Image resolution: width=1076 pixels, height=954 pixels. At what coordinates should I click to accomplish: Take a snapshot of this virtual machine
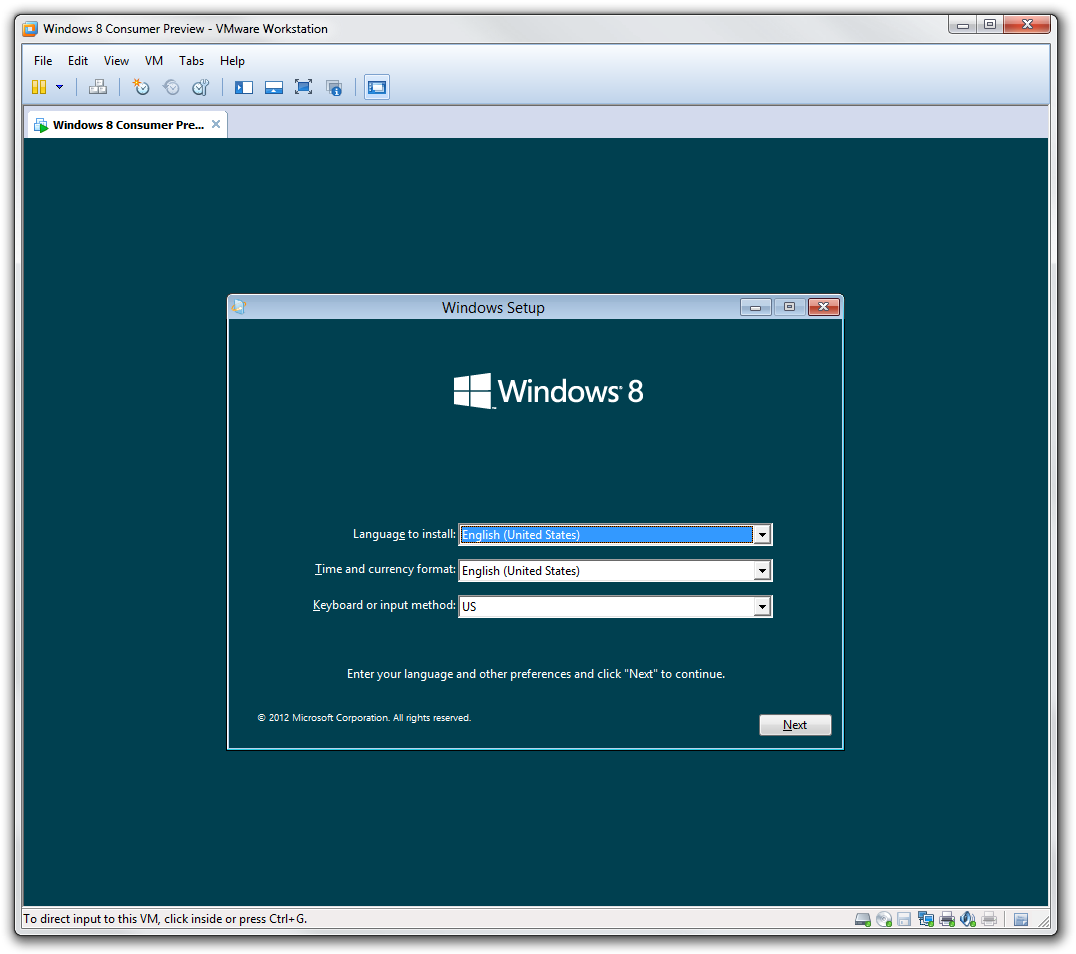[x=141, y=87]
